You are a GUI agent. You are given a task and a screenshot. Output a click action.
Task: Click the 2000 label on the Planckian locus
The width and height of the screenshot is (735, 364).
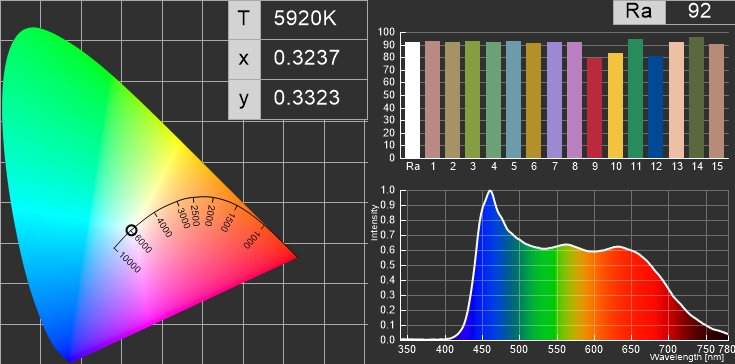coord(211,215)
